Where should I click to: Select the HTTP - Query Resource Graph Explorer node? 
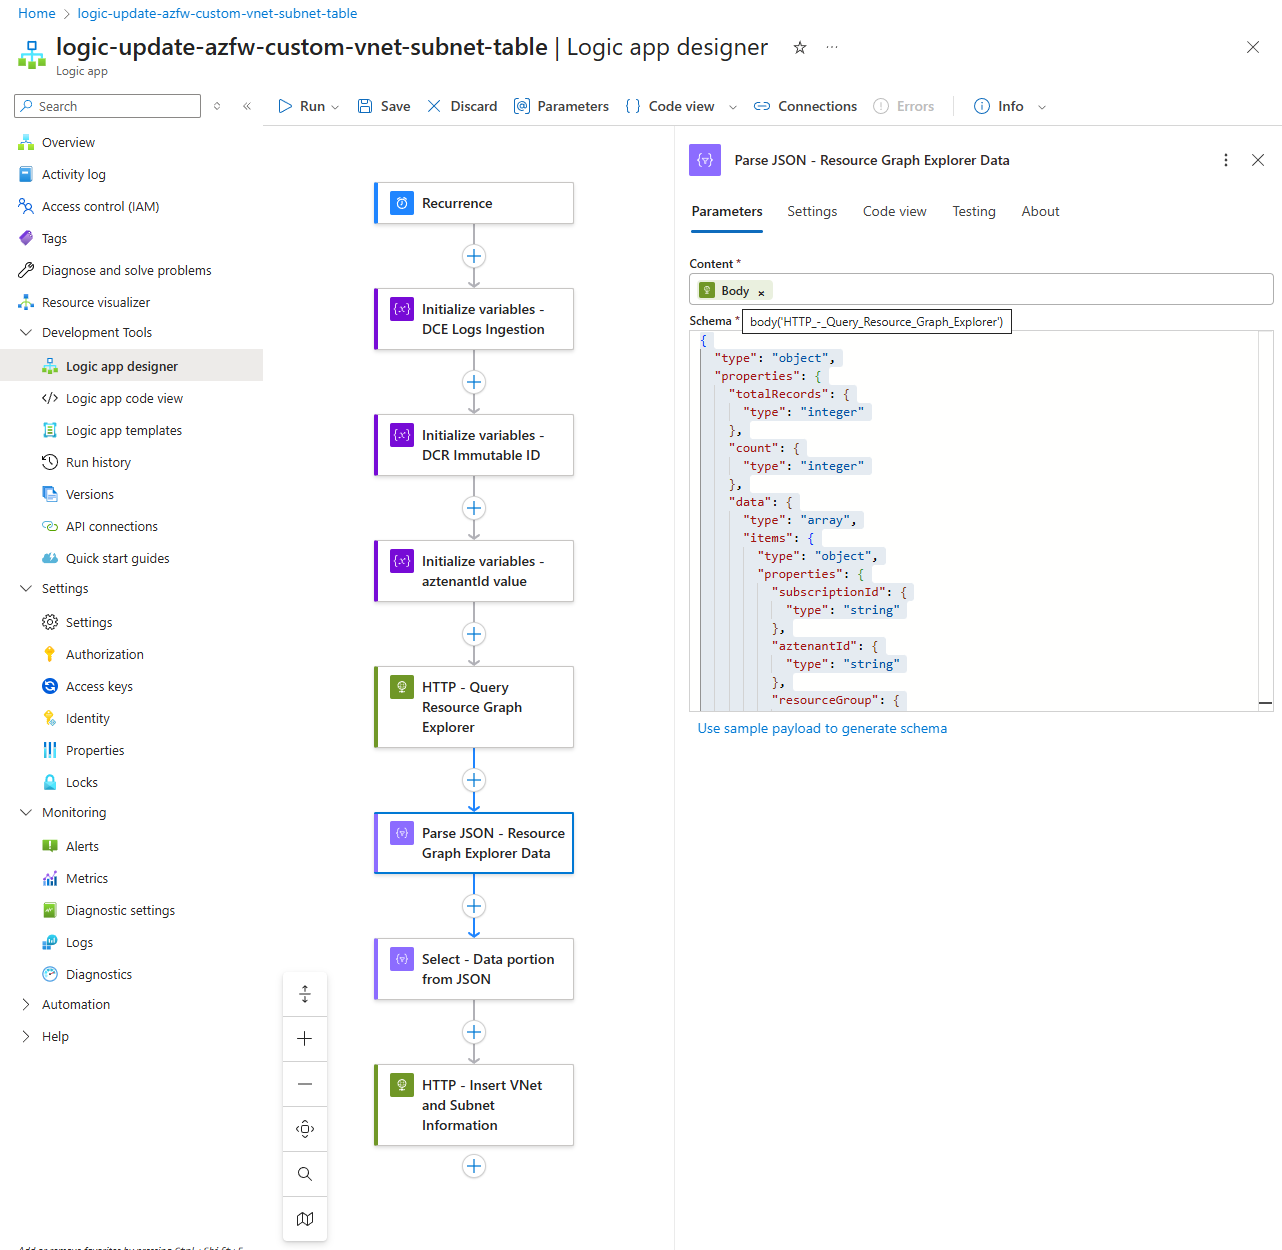(474, 707)
